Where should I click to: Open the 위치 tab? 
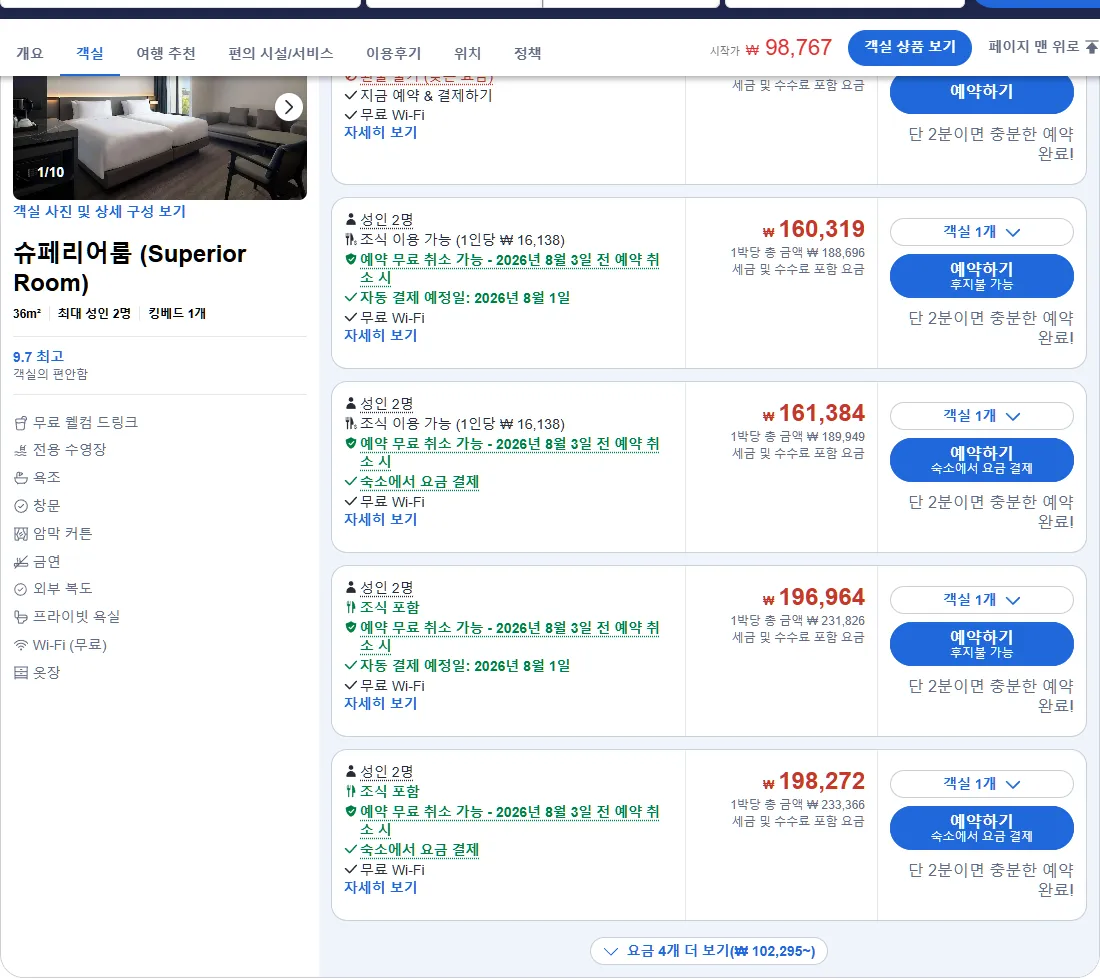point(467,53)
